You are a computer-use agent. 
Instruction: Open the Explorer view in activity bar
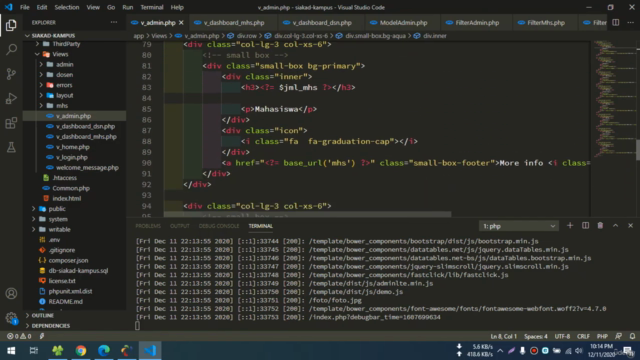pos(11,25)
